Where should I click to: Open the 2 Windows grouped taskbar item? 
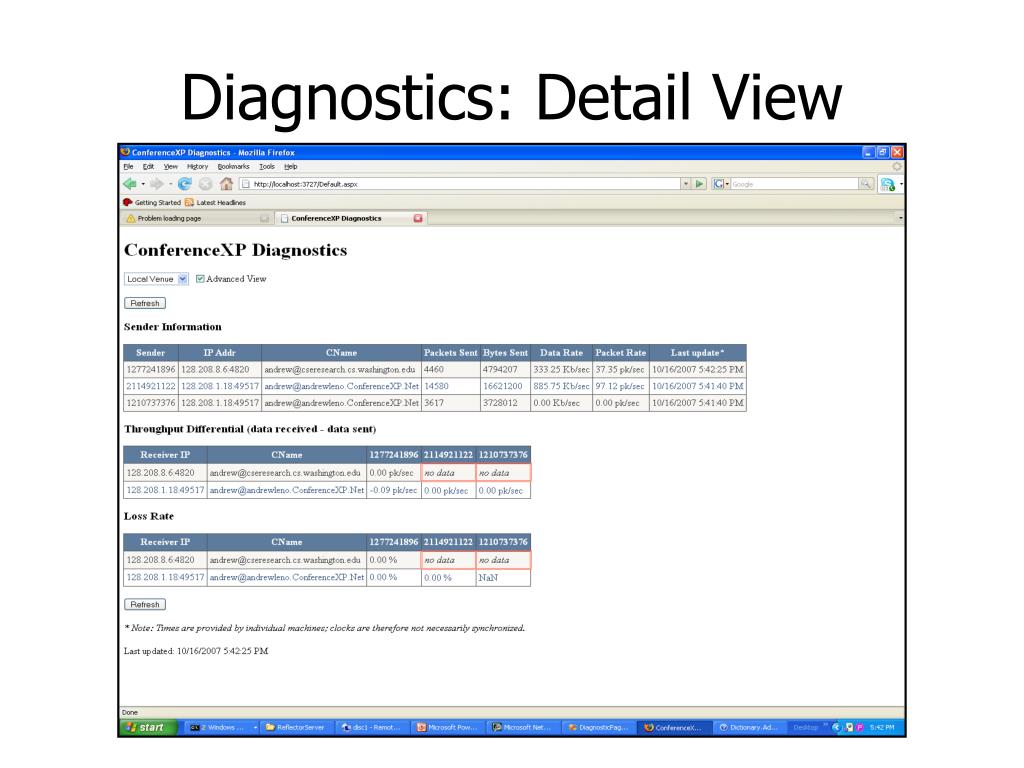pyautogui.click(x=222, y=727)
